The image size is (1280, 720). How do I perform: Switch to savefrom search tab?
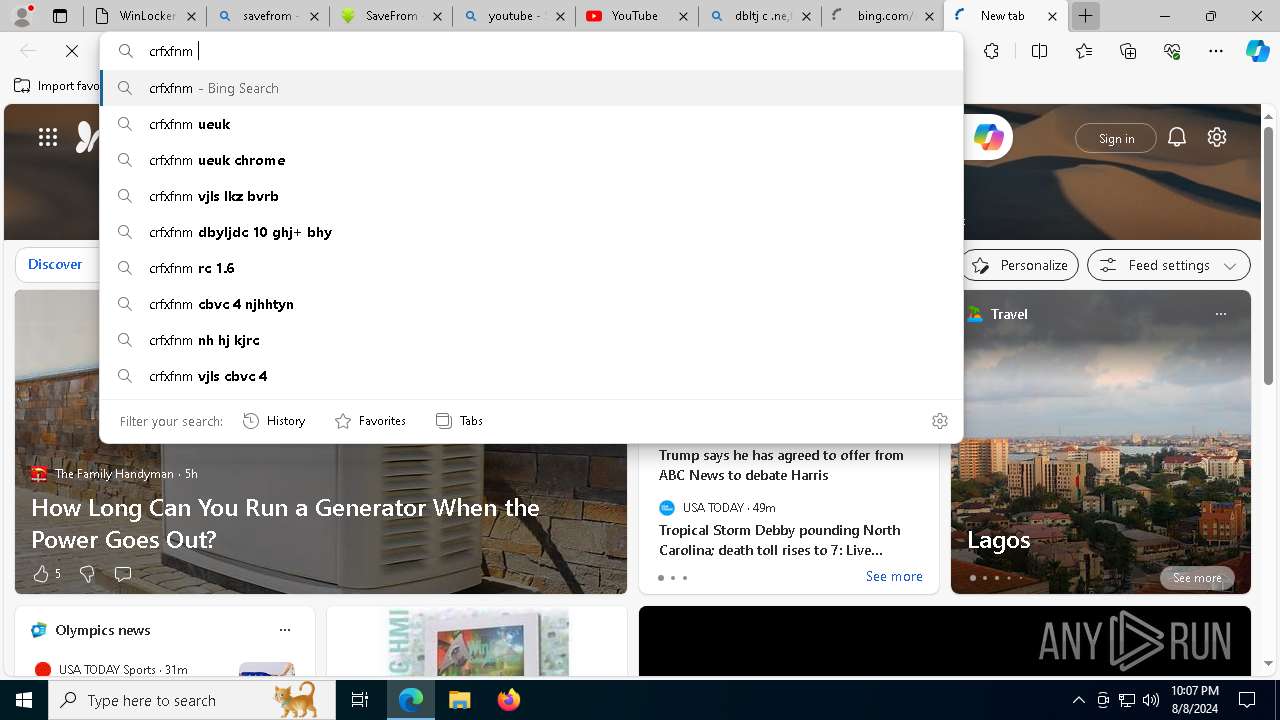click(269, 16)
